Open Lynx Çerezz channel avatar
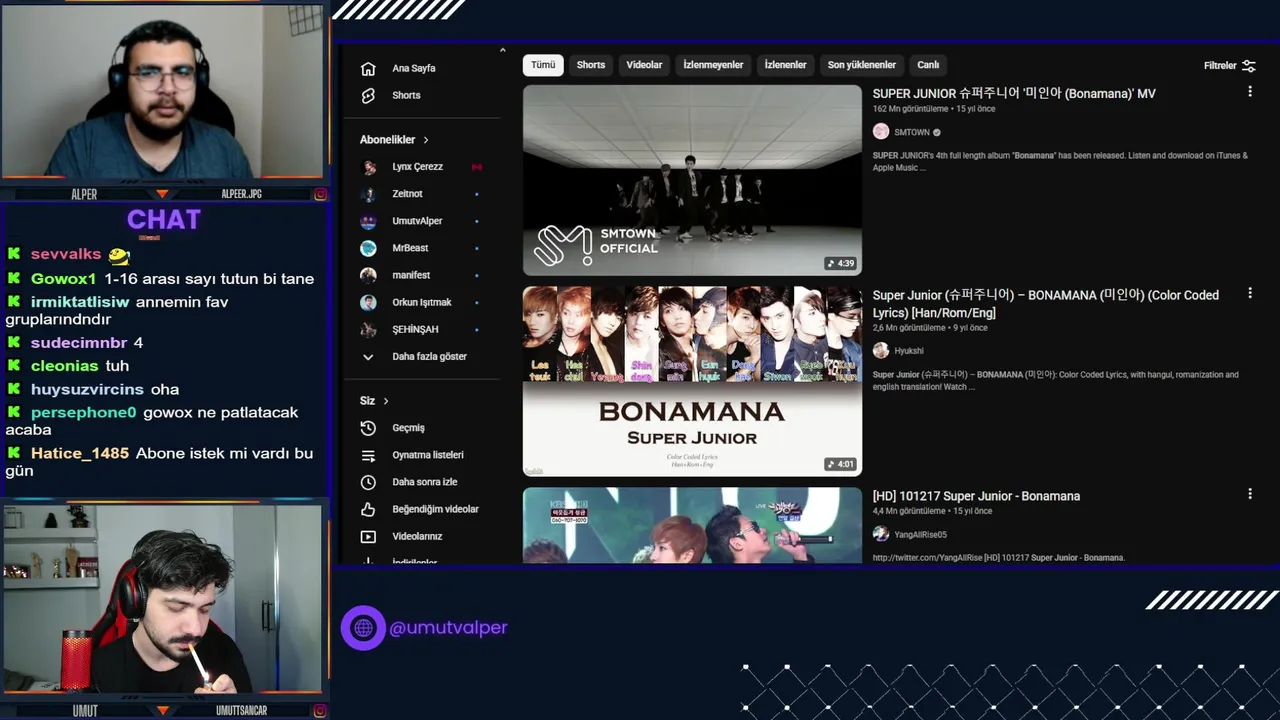The image size is (1280, 720). point(369,167)
